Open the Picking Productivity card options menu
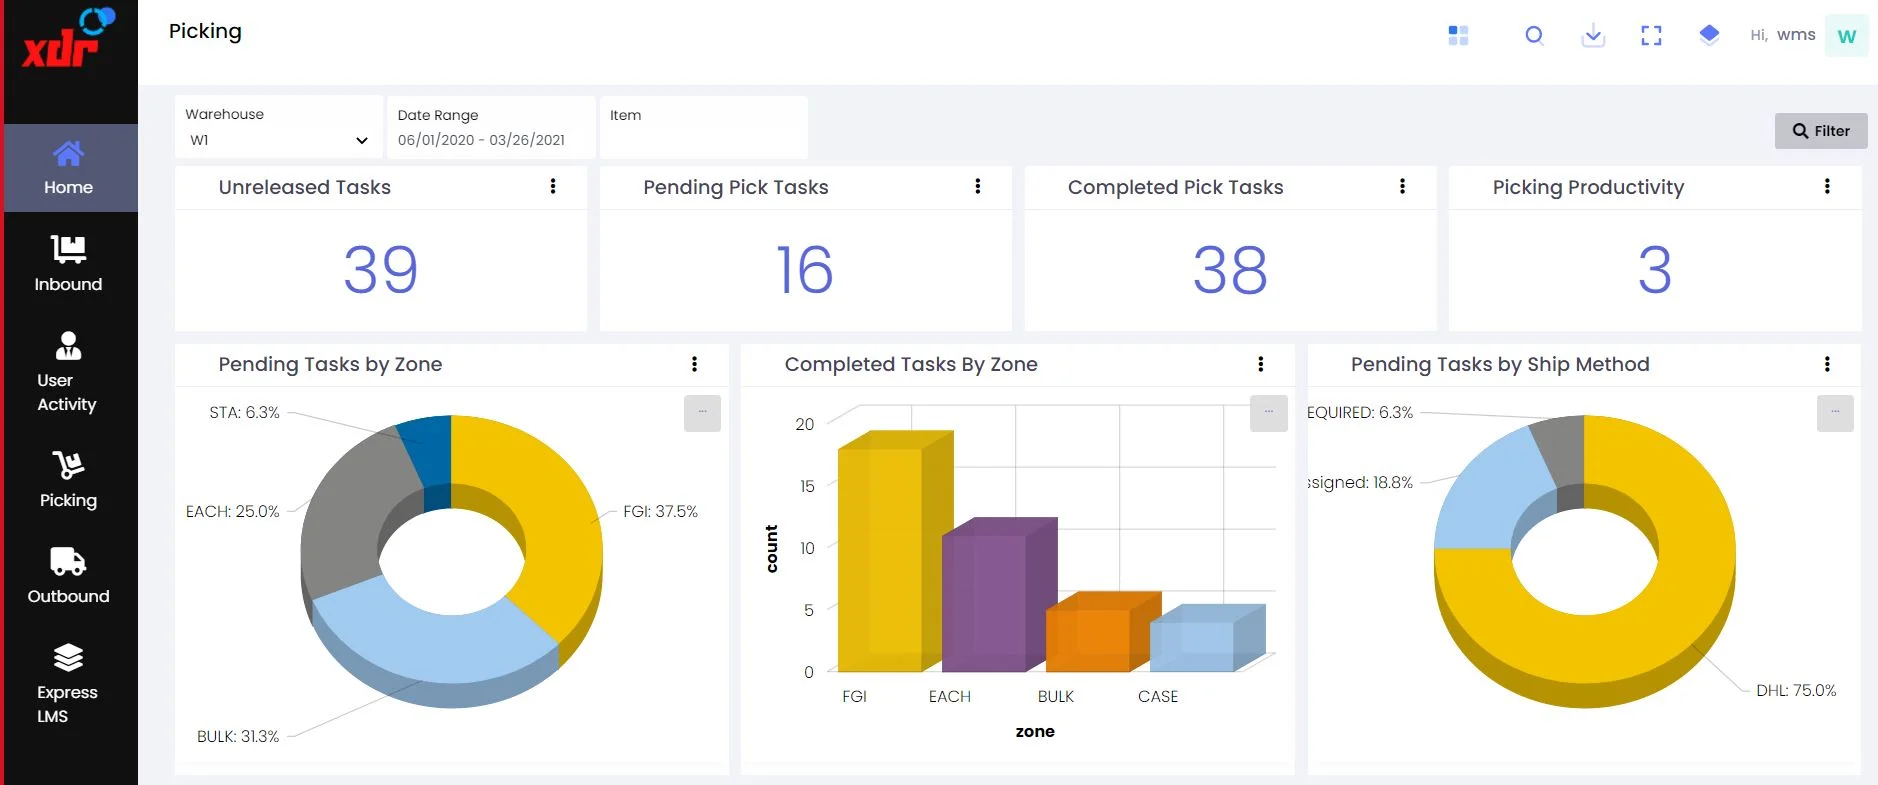 point(1827,186)
